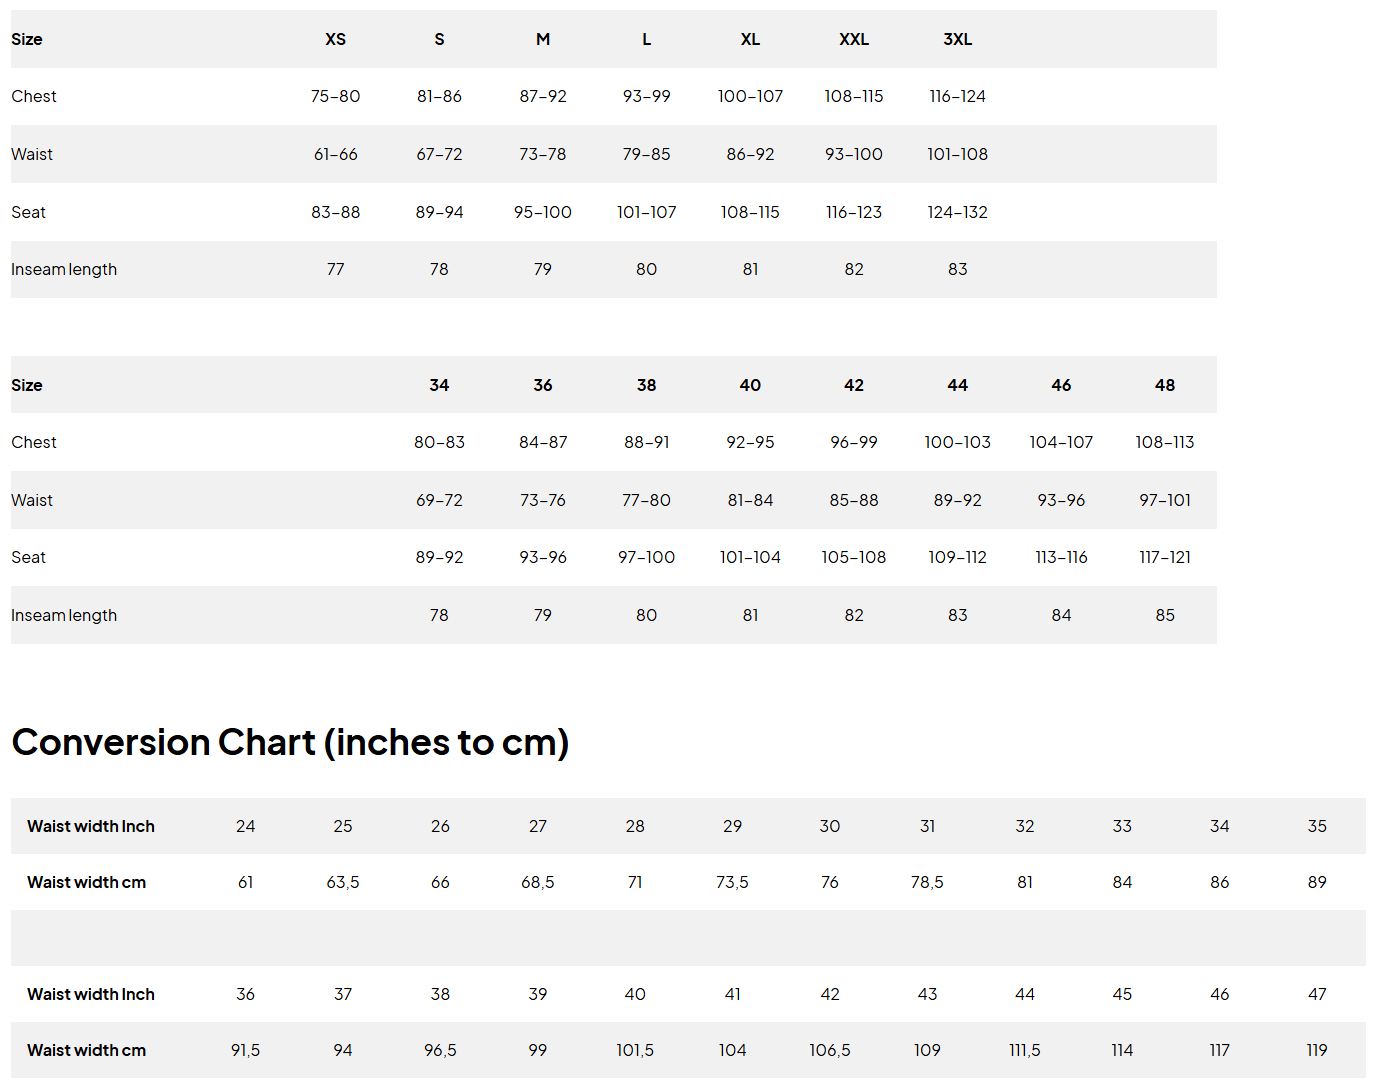Select size M column header
This screenshot has height=1087, width=1373.
542,39
